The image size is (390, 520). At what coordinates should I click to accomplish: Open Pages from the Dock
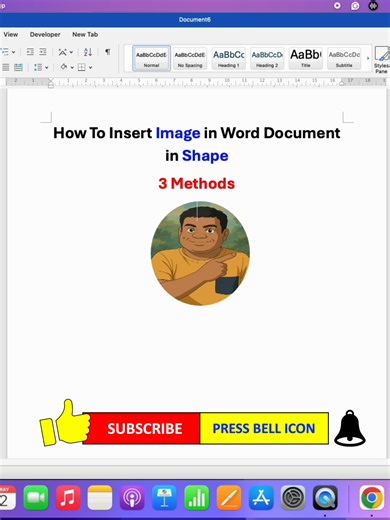click(x=229, y=498)
